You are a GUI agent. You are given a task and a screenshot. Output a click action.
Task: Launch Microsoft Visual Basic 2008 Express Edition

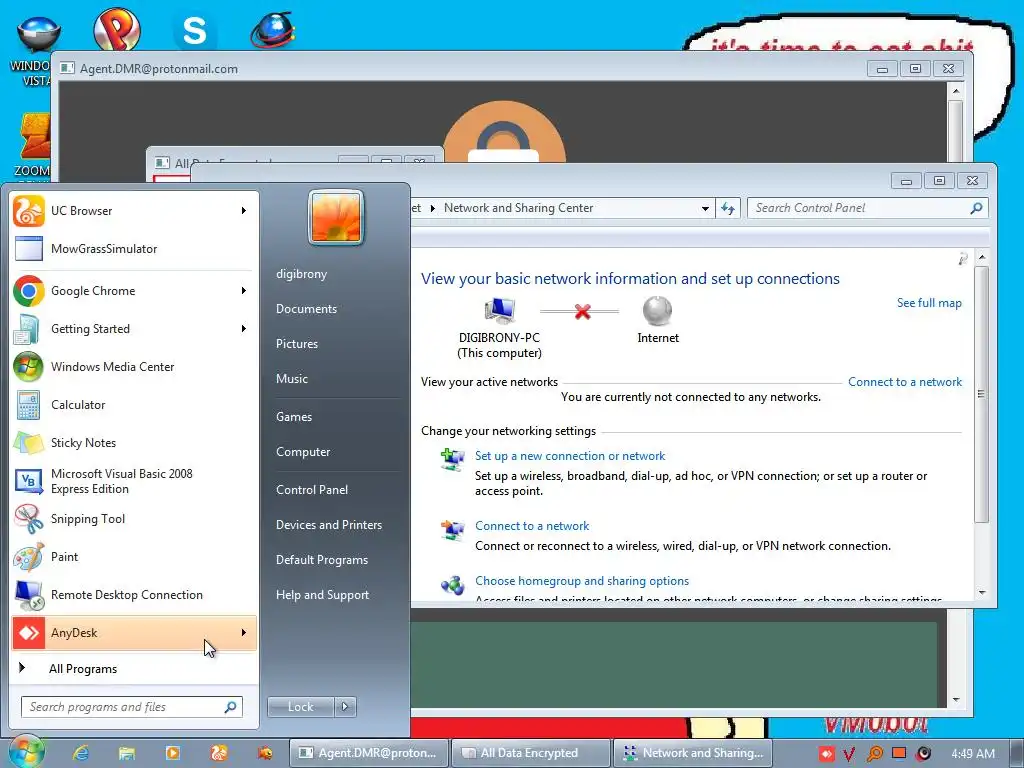[x=134, y=481]
